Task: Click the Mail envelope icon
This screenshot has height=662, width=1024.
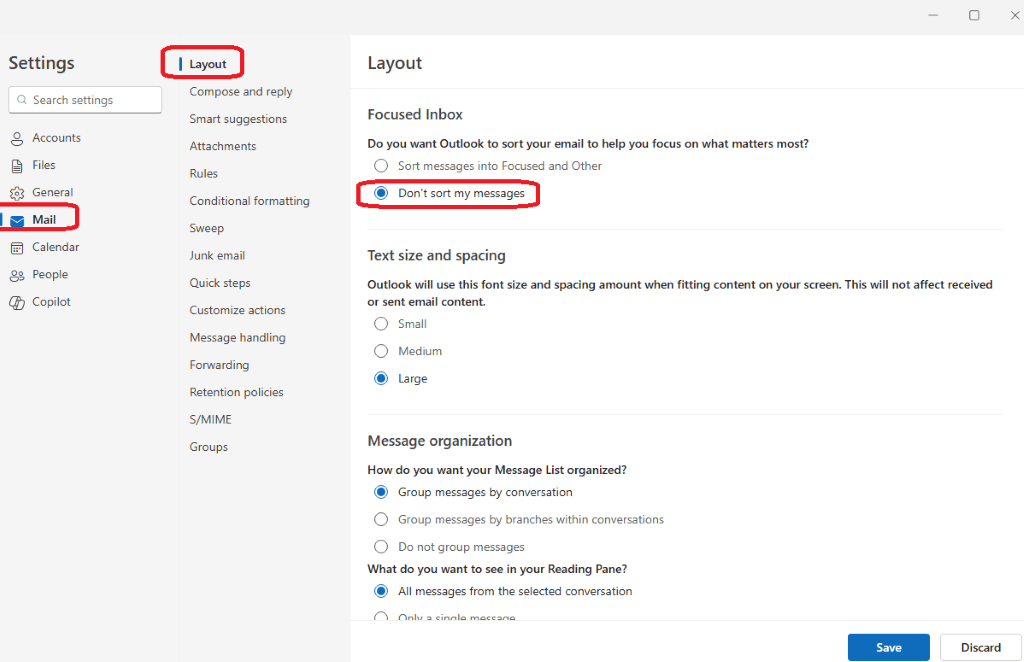Action: click(18, 221)
